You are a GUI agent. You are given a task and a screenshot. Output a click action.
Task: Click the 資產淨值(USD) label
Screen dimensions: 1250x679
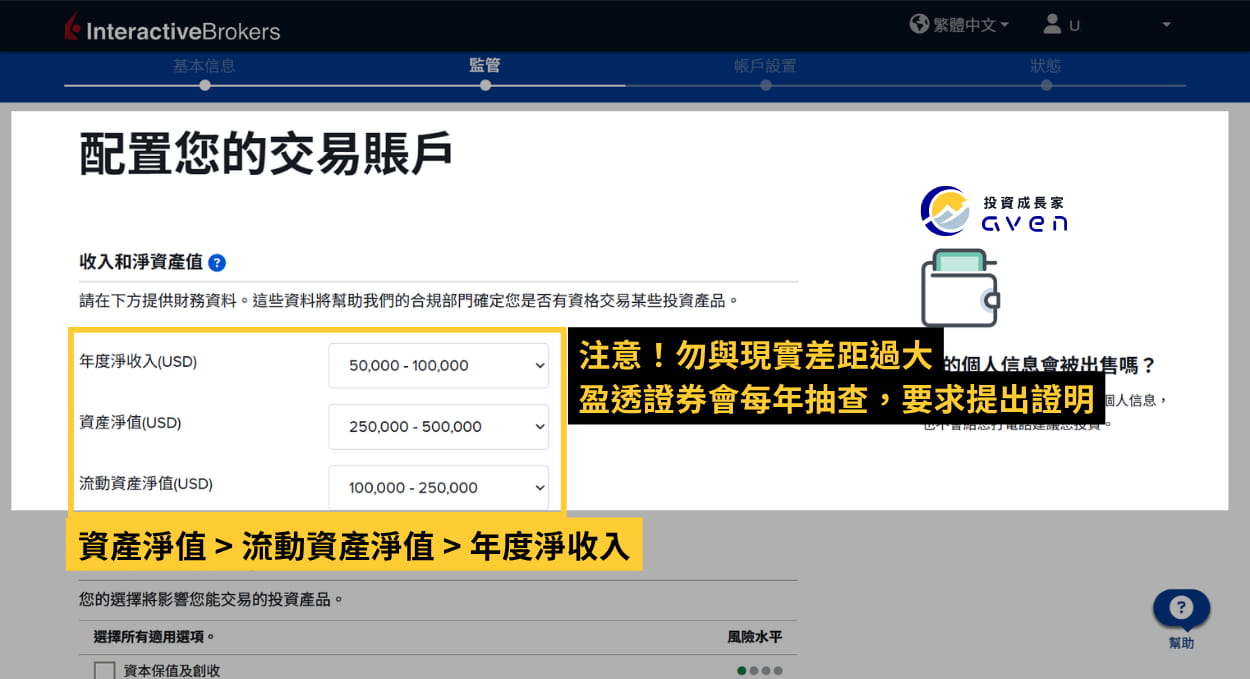pyautogui.click(x=130, y=422)
